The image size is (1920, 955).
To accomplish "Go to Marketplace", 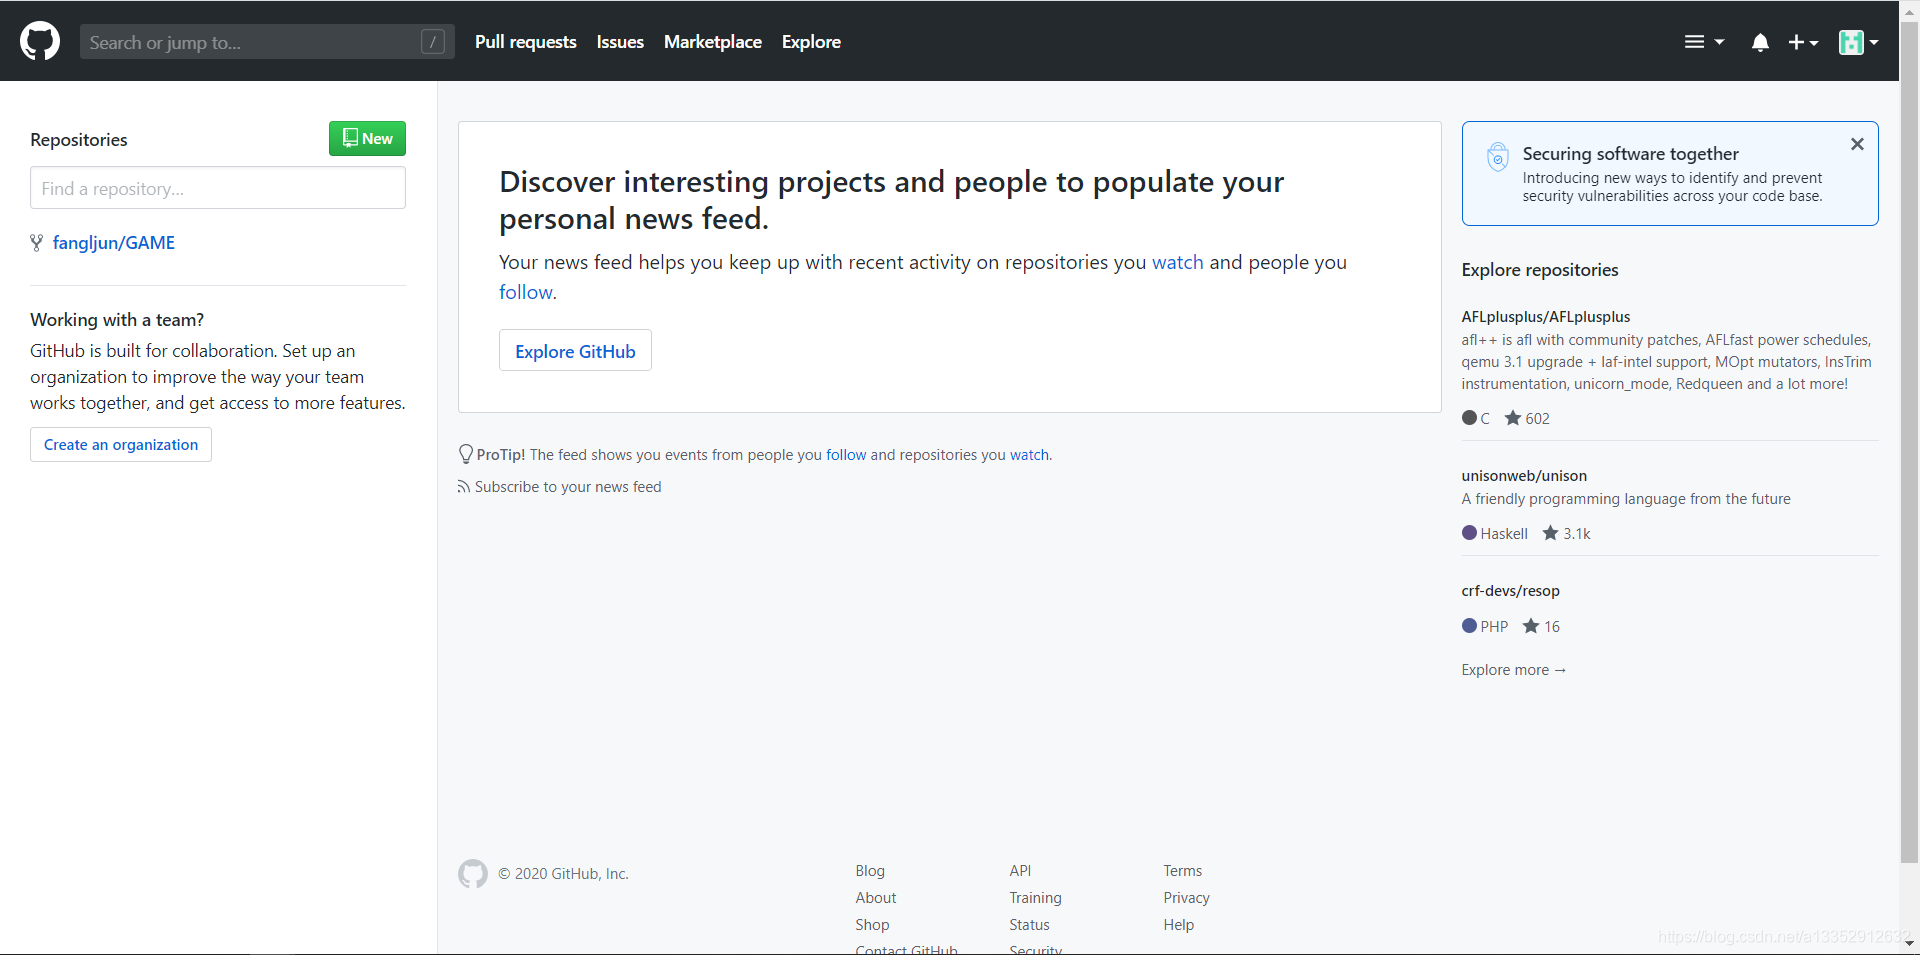I will [713, 42].
